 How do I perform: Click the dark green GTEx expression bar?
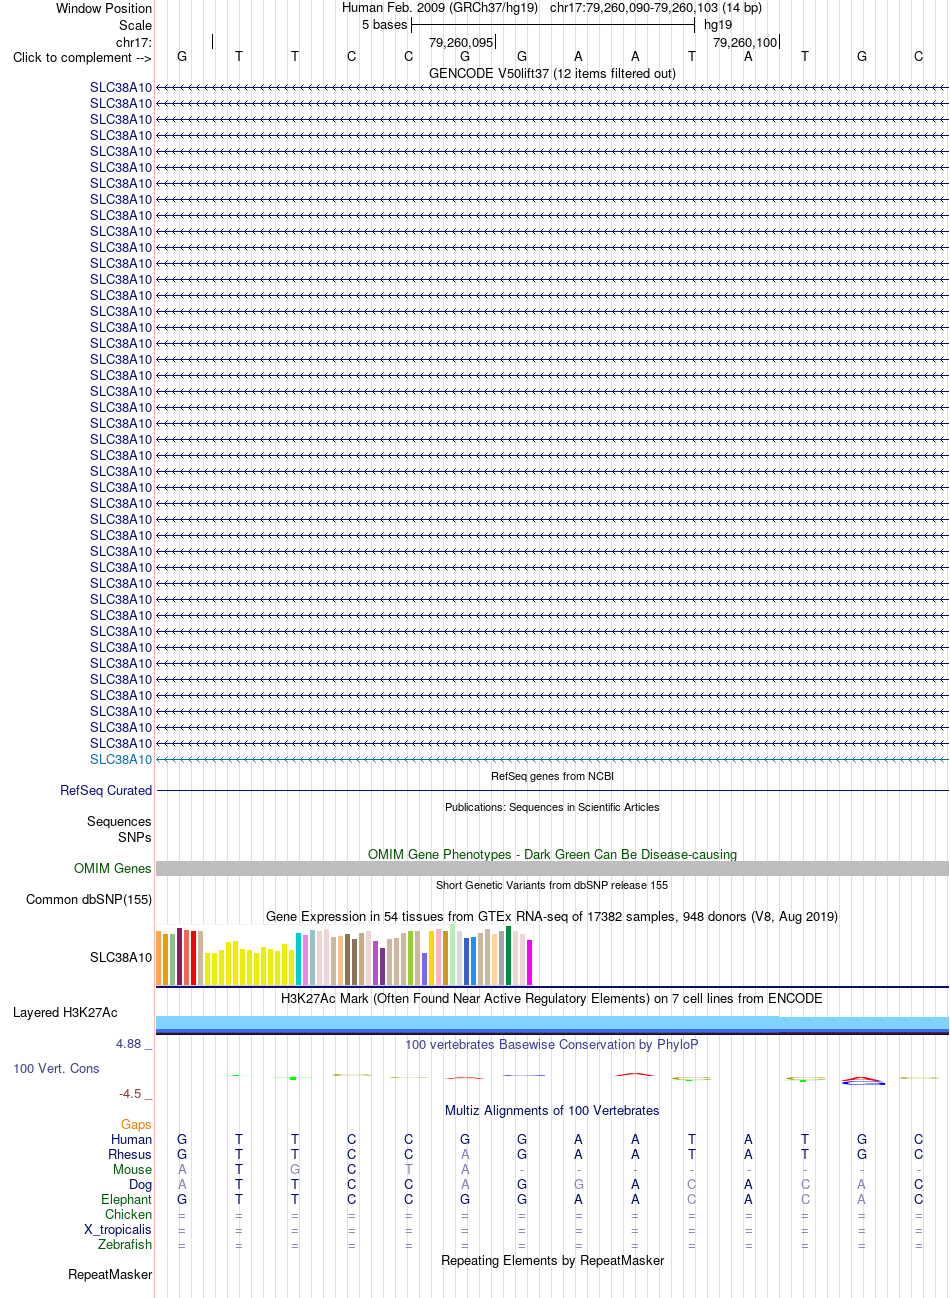tap(509, 955)
